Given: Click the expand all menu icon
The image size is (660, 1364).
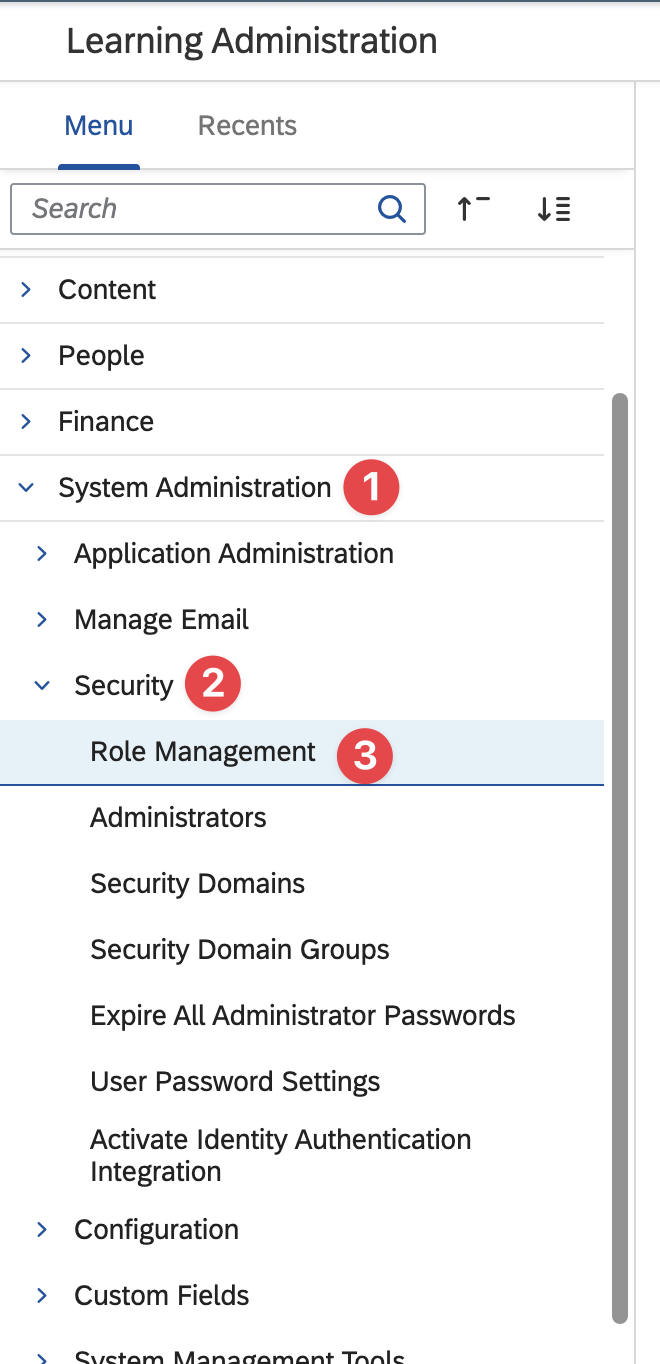Looking at the screenshot, I should [553, 208].
